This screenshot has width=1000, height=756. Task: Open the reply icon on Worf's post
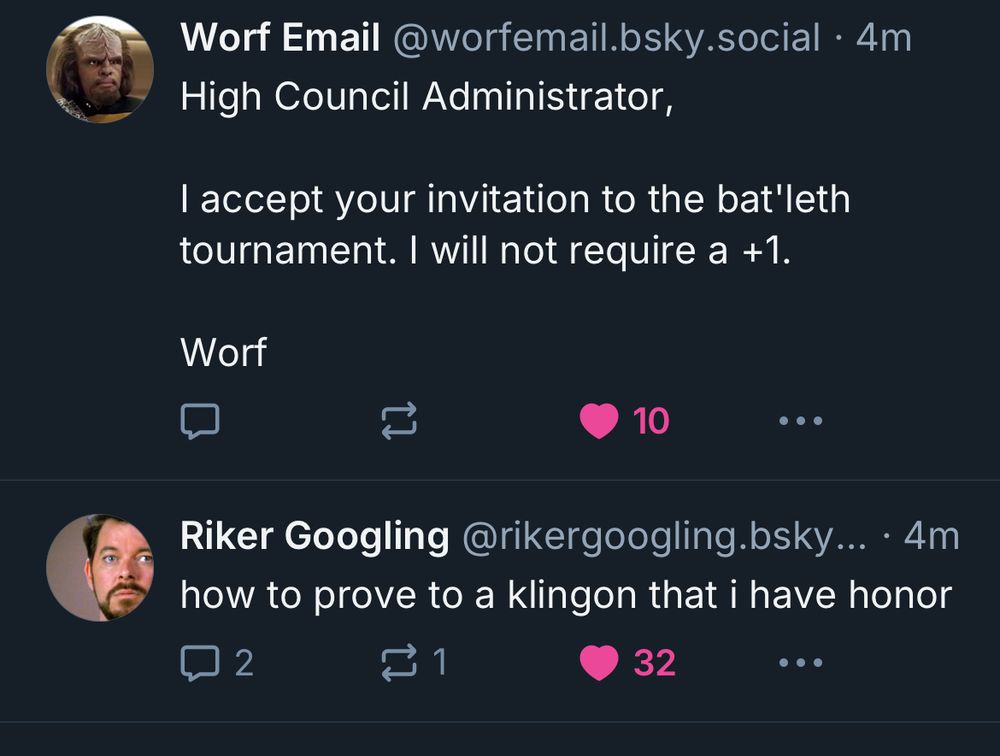200,420
